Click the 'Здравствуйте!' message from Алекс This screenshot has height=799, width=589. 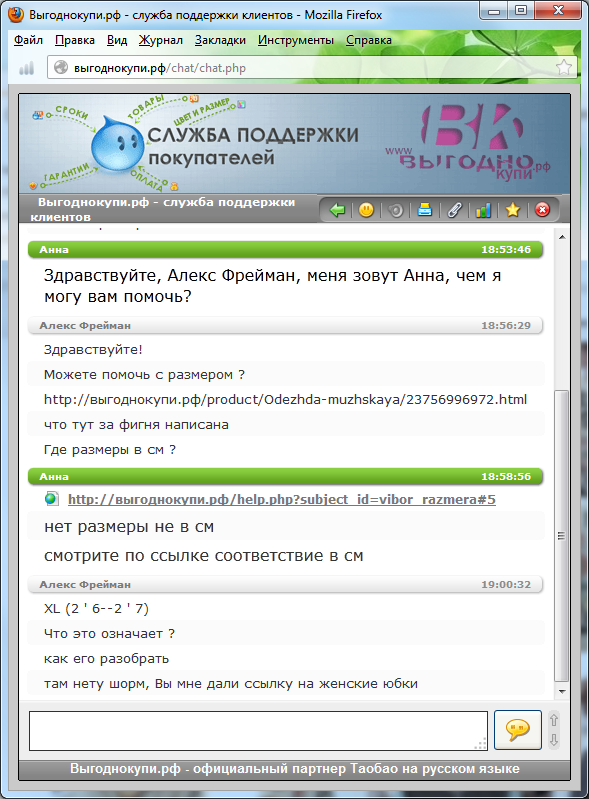coord(93,350)
